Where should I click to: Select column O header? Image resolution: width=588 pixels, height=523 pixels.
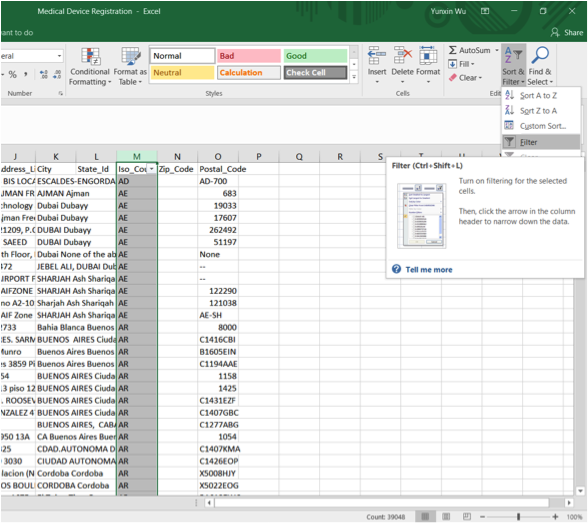tap(218, 156)
